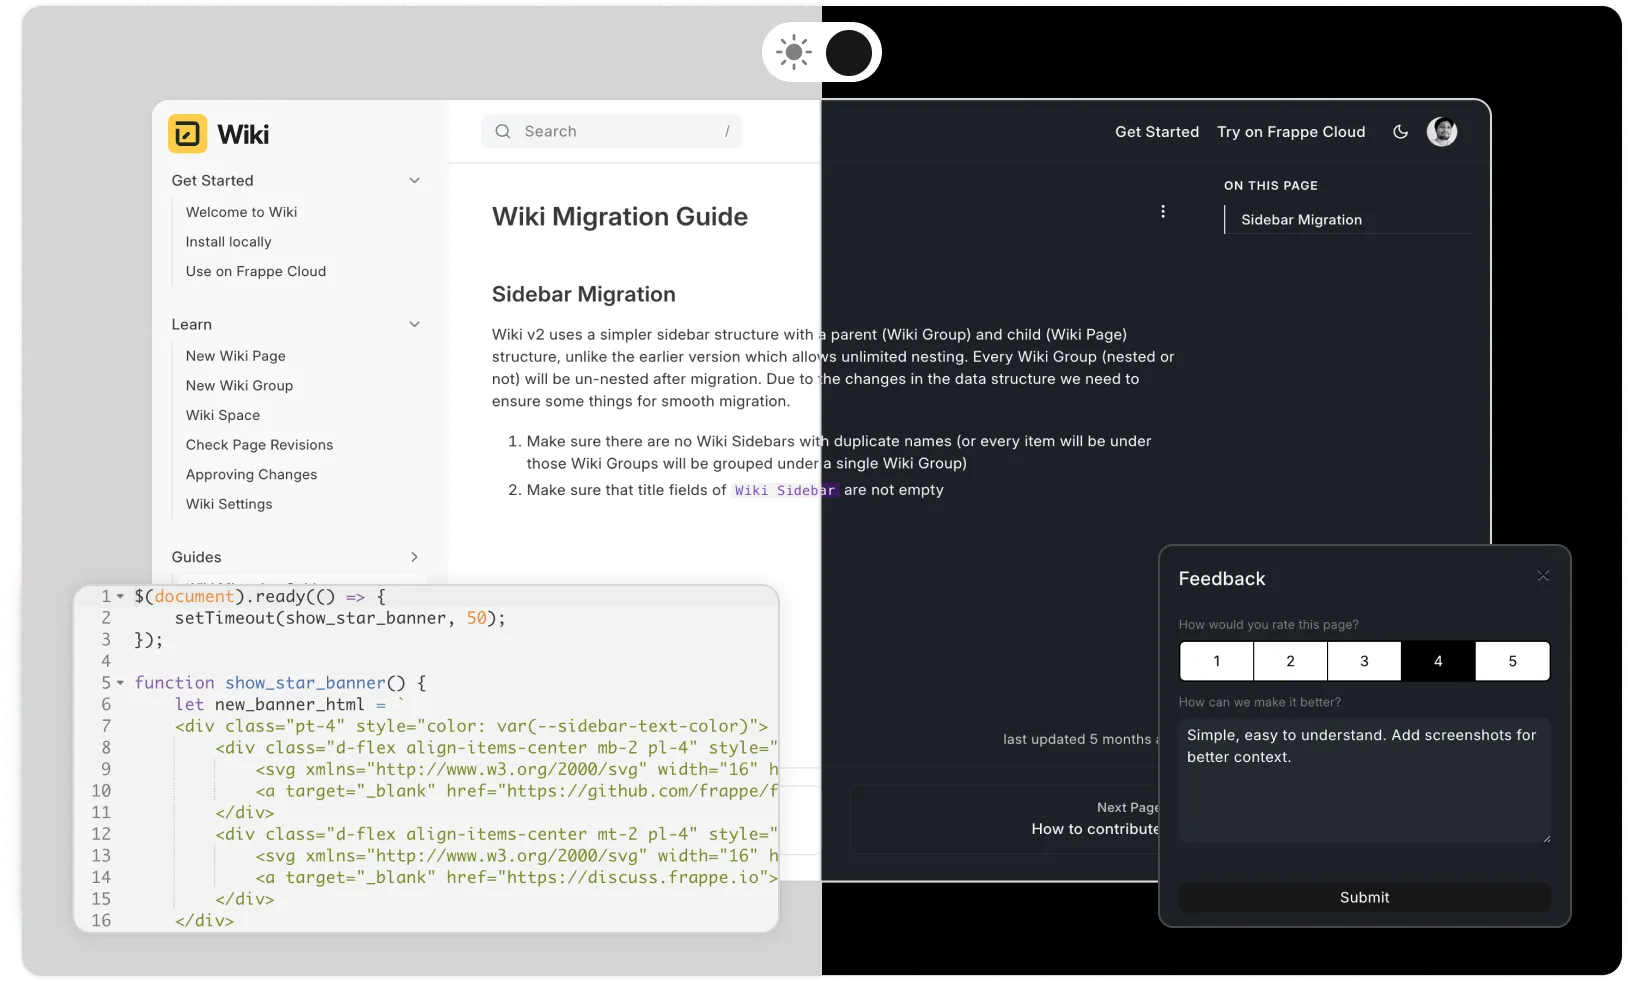Select rating 1 in the Feedback dialog

pos(1216,661)
